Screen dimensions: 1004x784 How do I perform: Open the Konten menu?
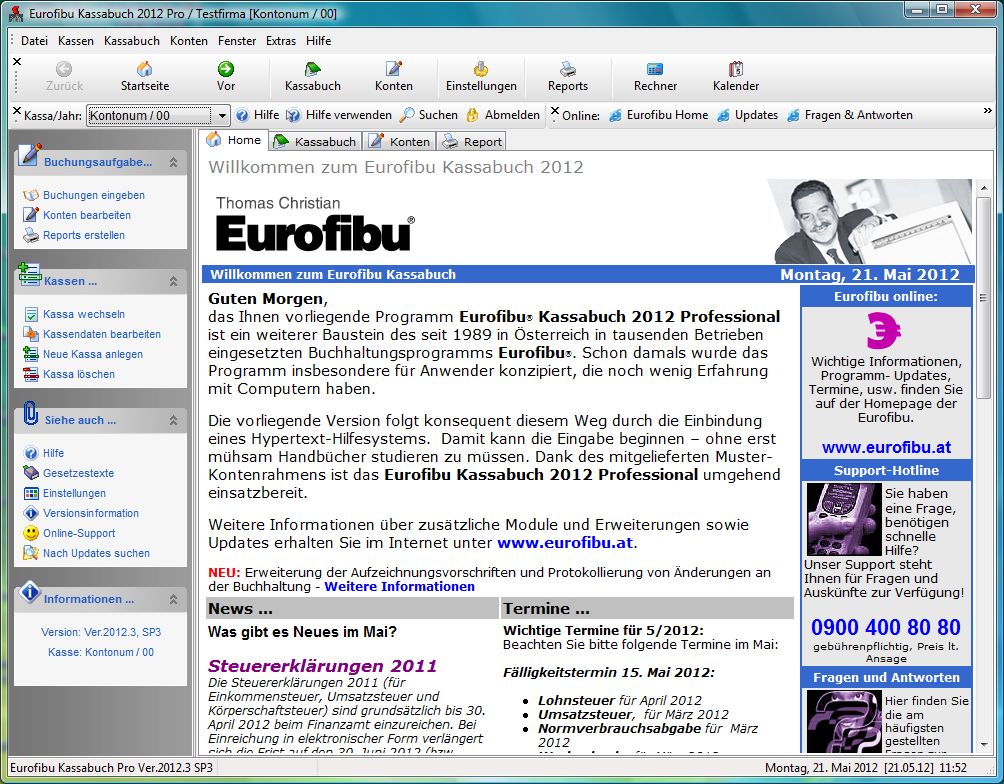[189, 41]
